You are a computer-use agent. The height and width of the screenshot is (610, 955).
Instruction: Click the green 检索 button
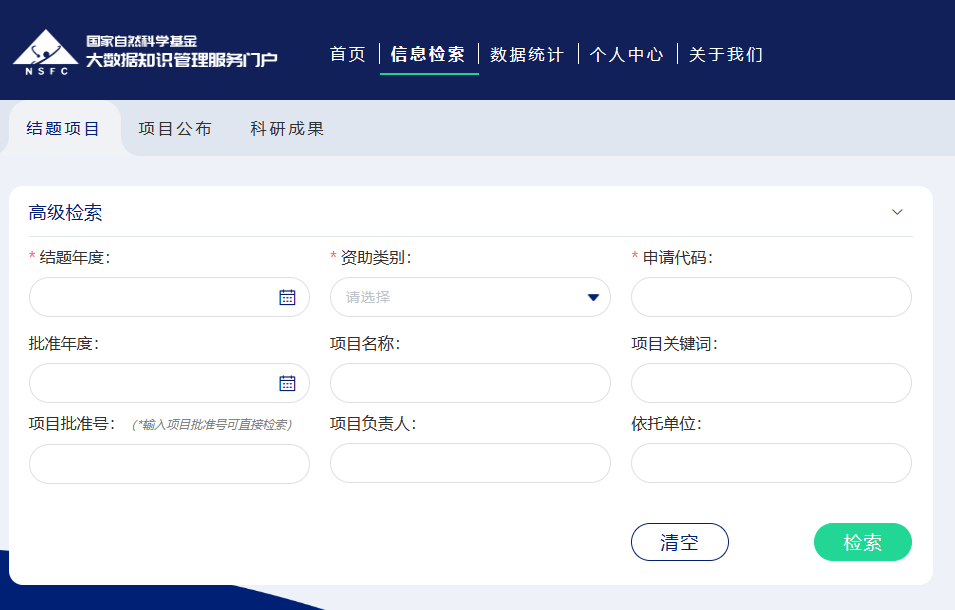tap(862, 542)
